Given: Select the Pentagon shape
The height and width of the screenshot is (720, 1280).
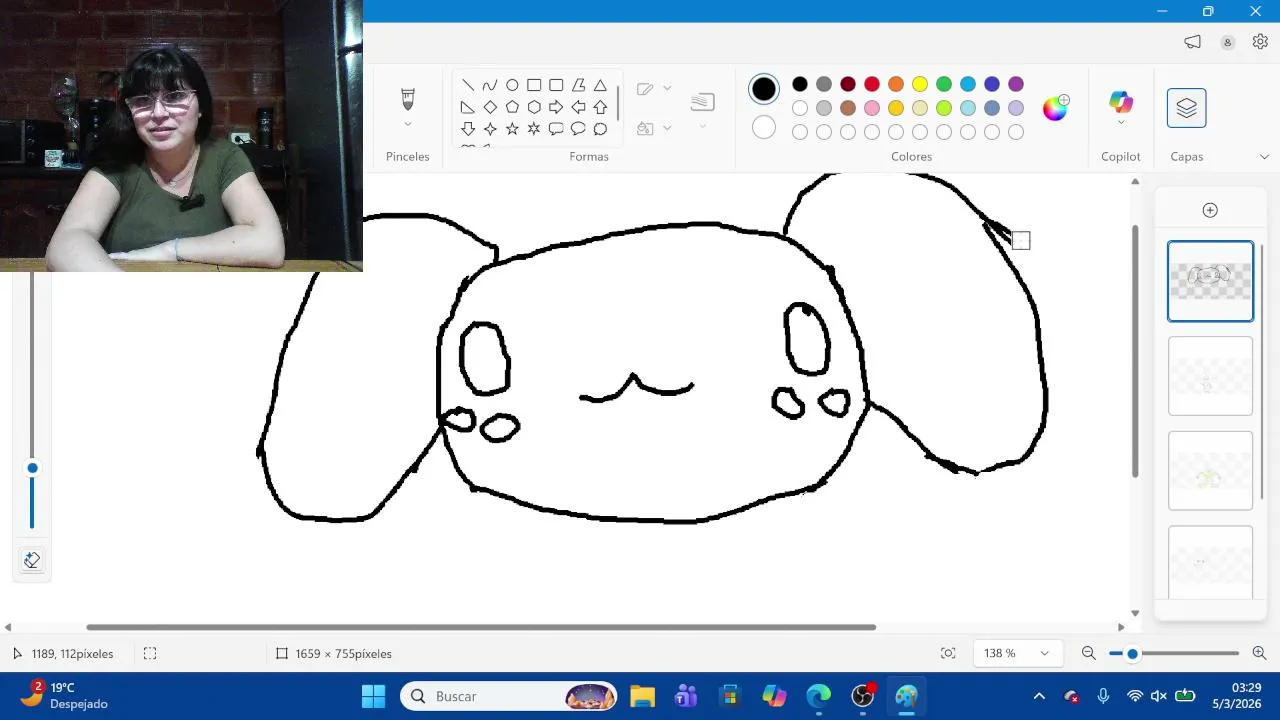Looking at the screenshot, I should [x=512, y=107].
